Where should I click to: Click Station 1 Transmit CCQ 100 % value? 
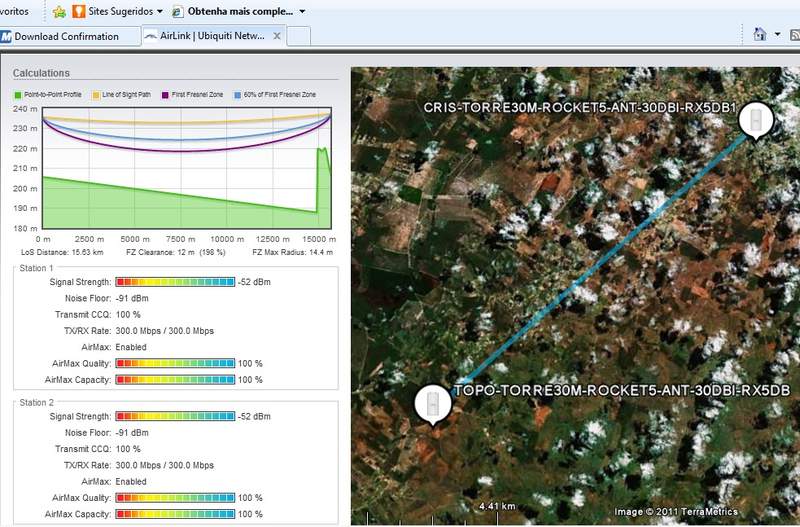pyautogui.click(x=128, y=314)
